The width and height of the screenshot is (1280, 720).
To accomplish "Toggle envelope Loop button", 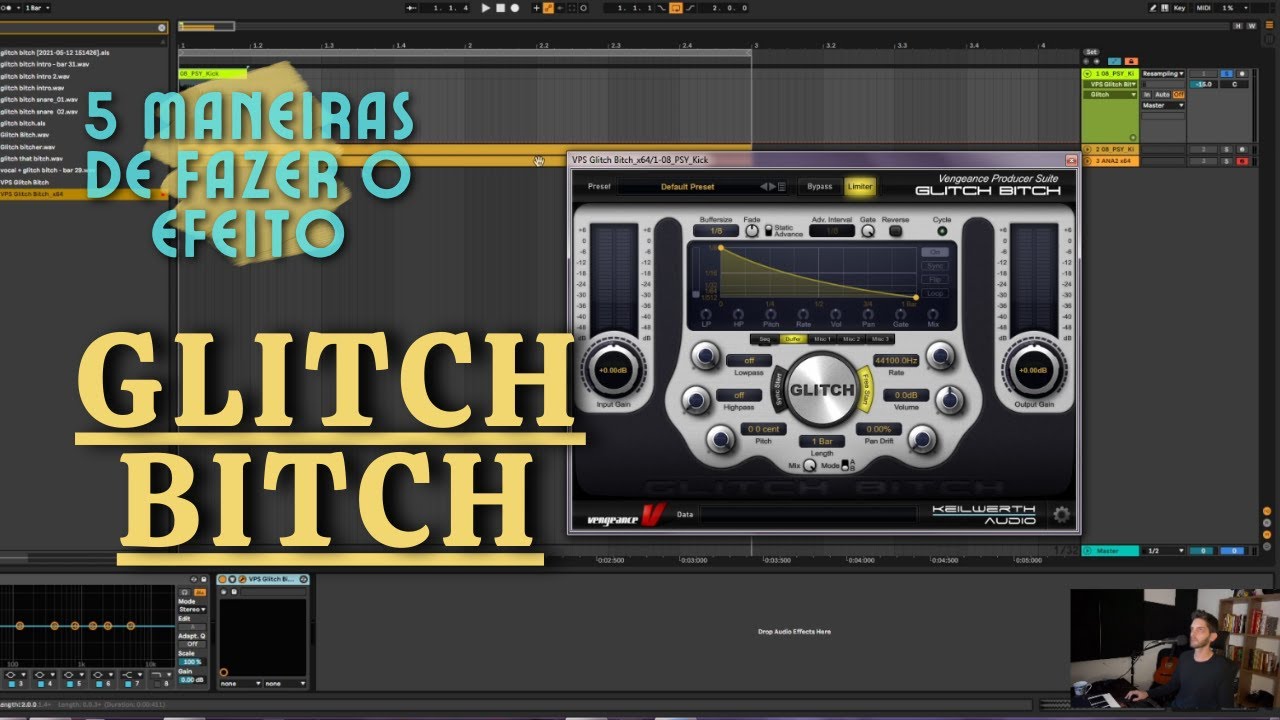I will pos(935,294).
